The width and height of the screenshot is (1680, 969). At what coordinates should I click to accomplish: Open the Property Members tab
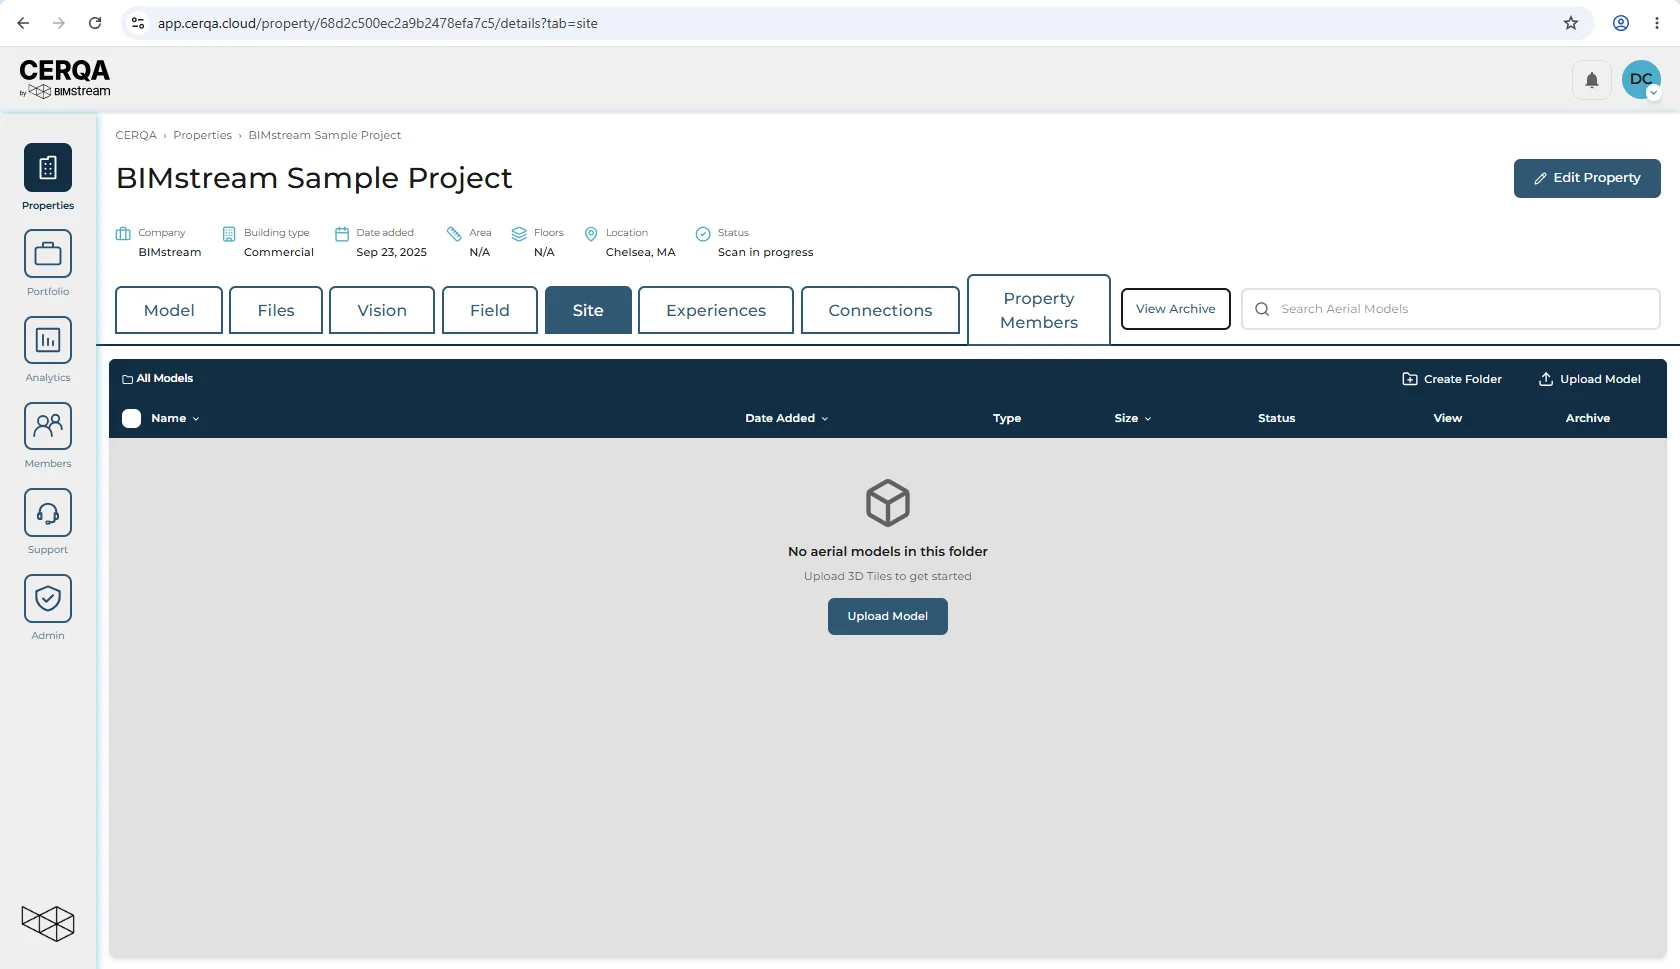point(1039,310)
